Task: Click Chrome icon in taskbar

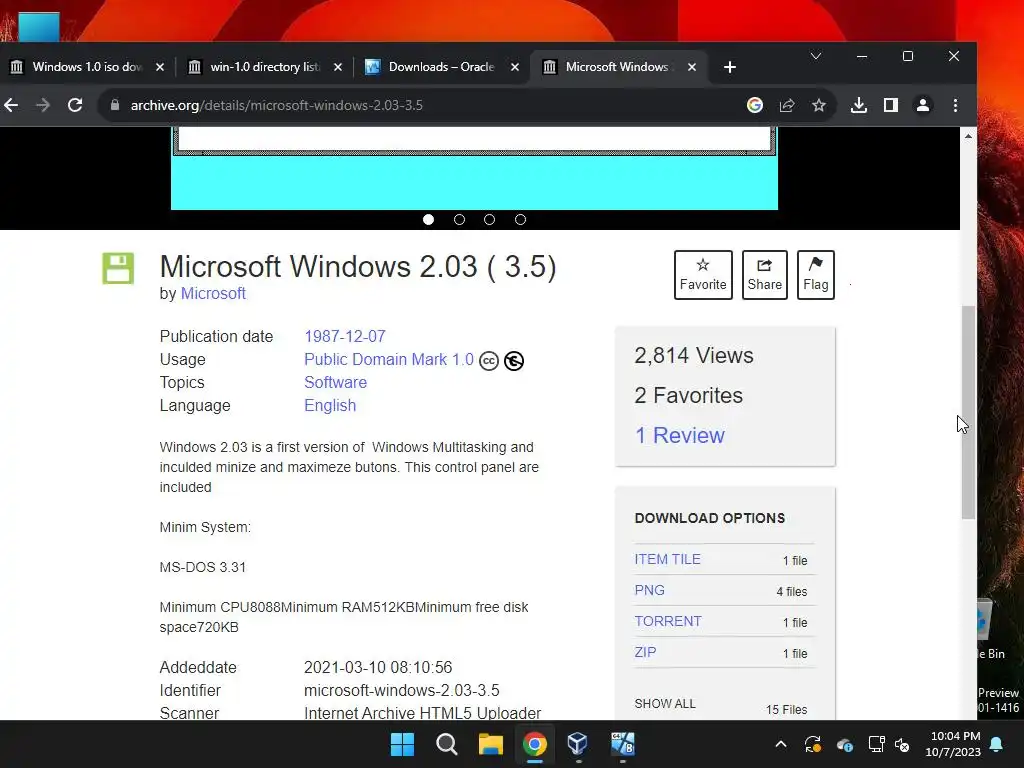Action: point(534,744)
